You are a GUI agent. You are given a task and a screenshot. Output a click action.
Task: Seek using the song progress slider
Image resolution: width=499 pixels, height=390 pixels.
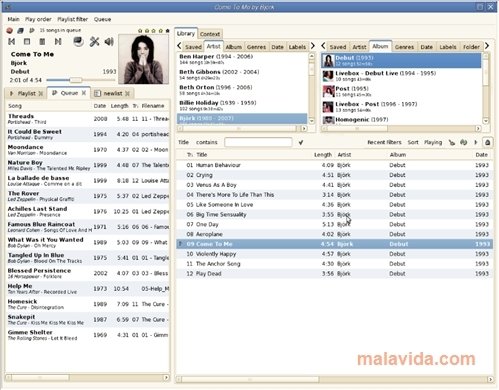coord(81,80)
